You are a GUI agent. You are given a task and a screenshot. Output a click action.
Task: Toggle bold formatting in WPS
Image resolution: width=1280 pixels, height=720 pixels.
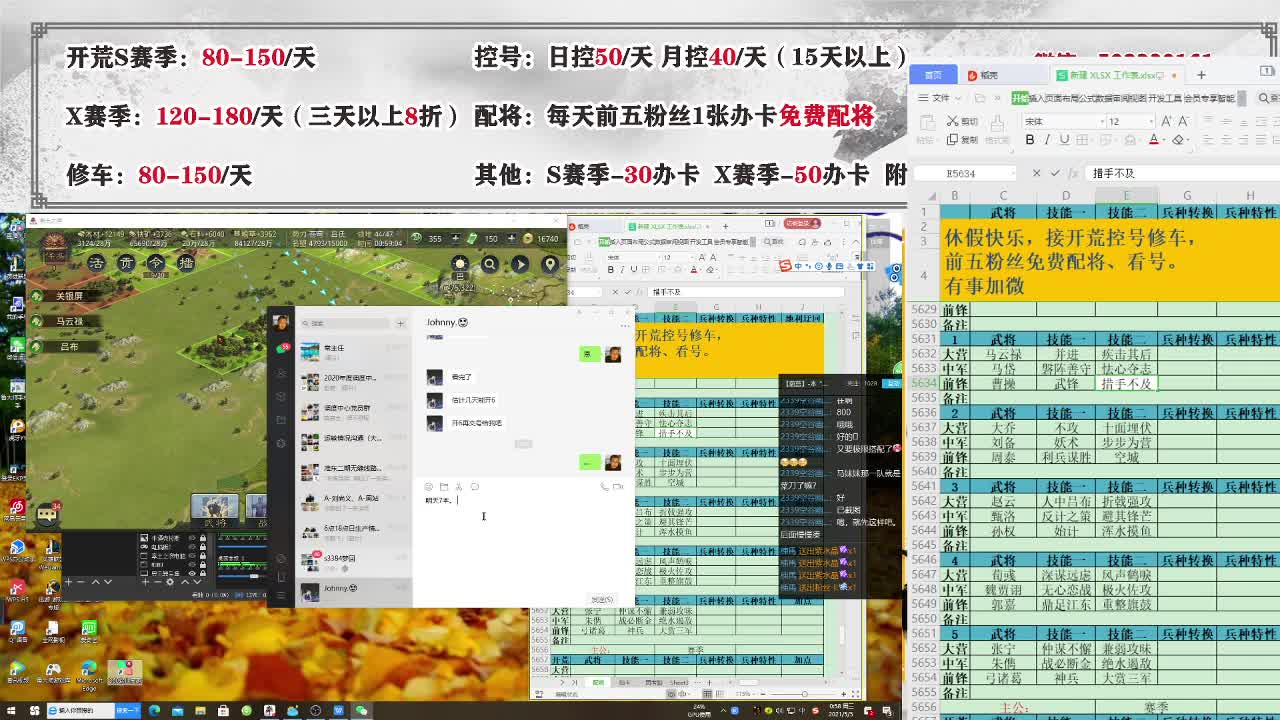(1029, 140)
